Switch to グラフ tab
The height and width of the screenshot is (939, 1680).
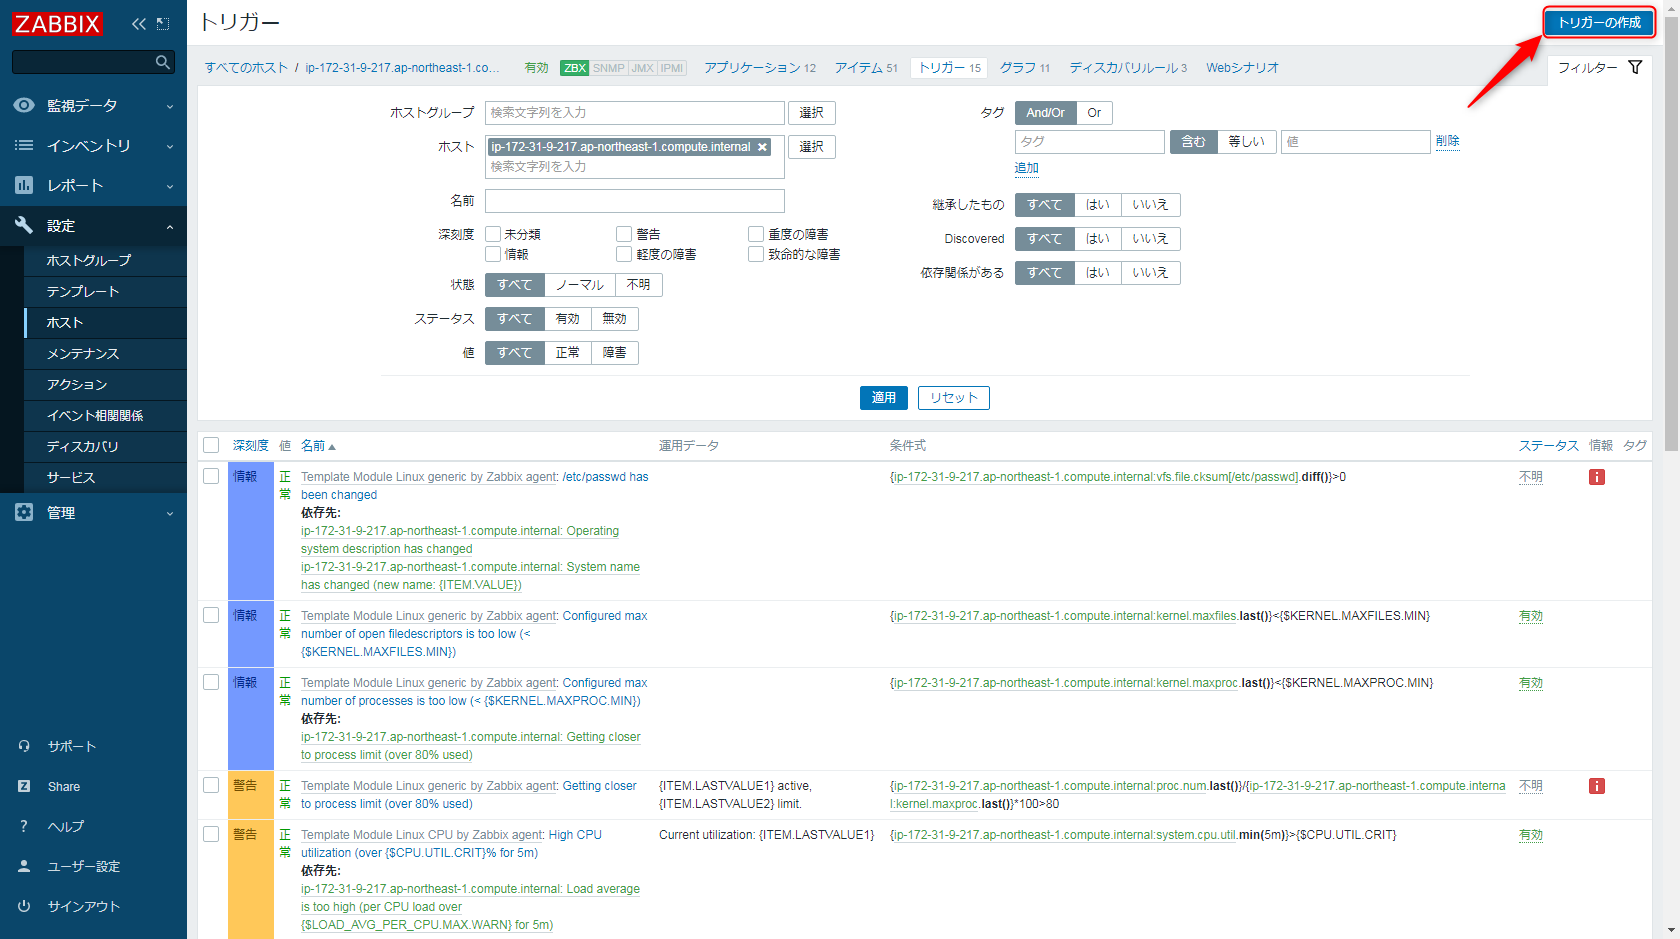[1025, 68]
